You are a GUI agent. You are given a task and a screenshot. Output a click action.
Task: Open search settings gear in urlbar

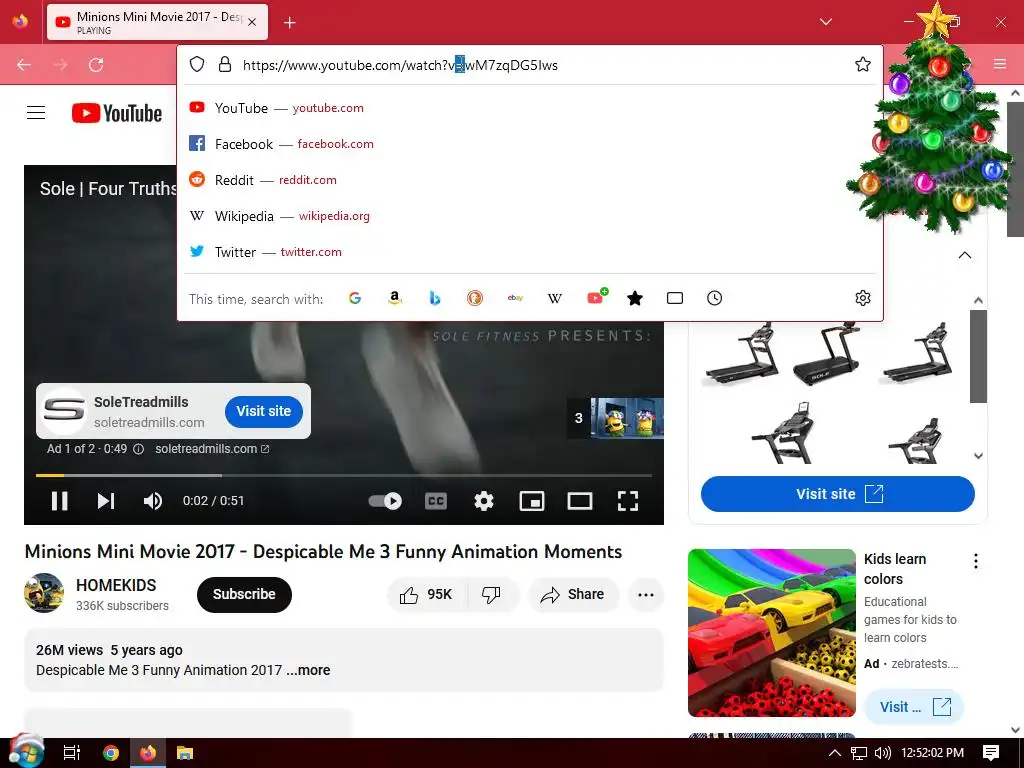tap(863, 298)
